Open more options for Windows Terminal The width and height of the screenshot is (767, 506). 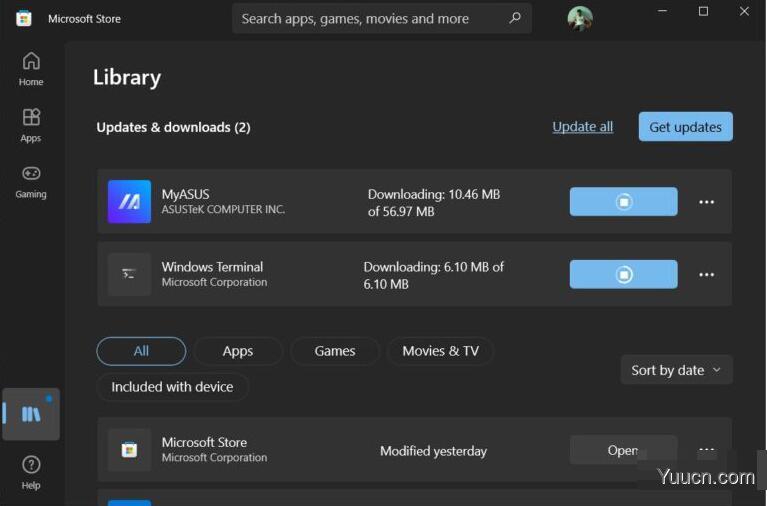706,275
